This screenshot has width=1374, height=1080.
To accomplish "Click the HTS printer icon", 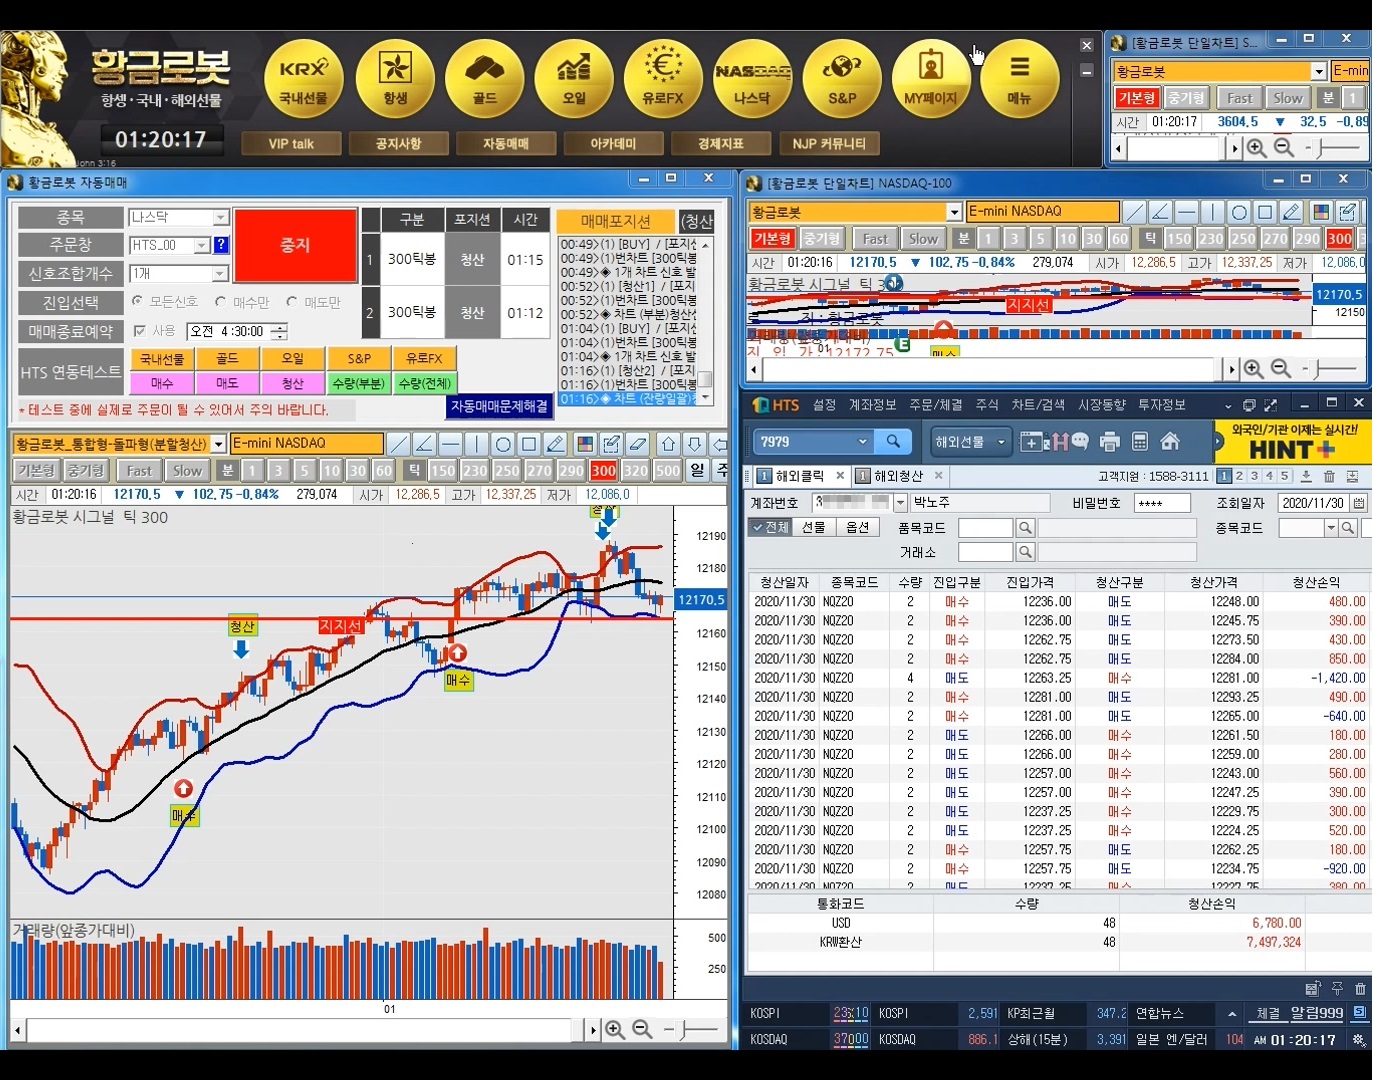I will point(1109,441).
